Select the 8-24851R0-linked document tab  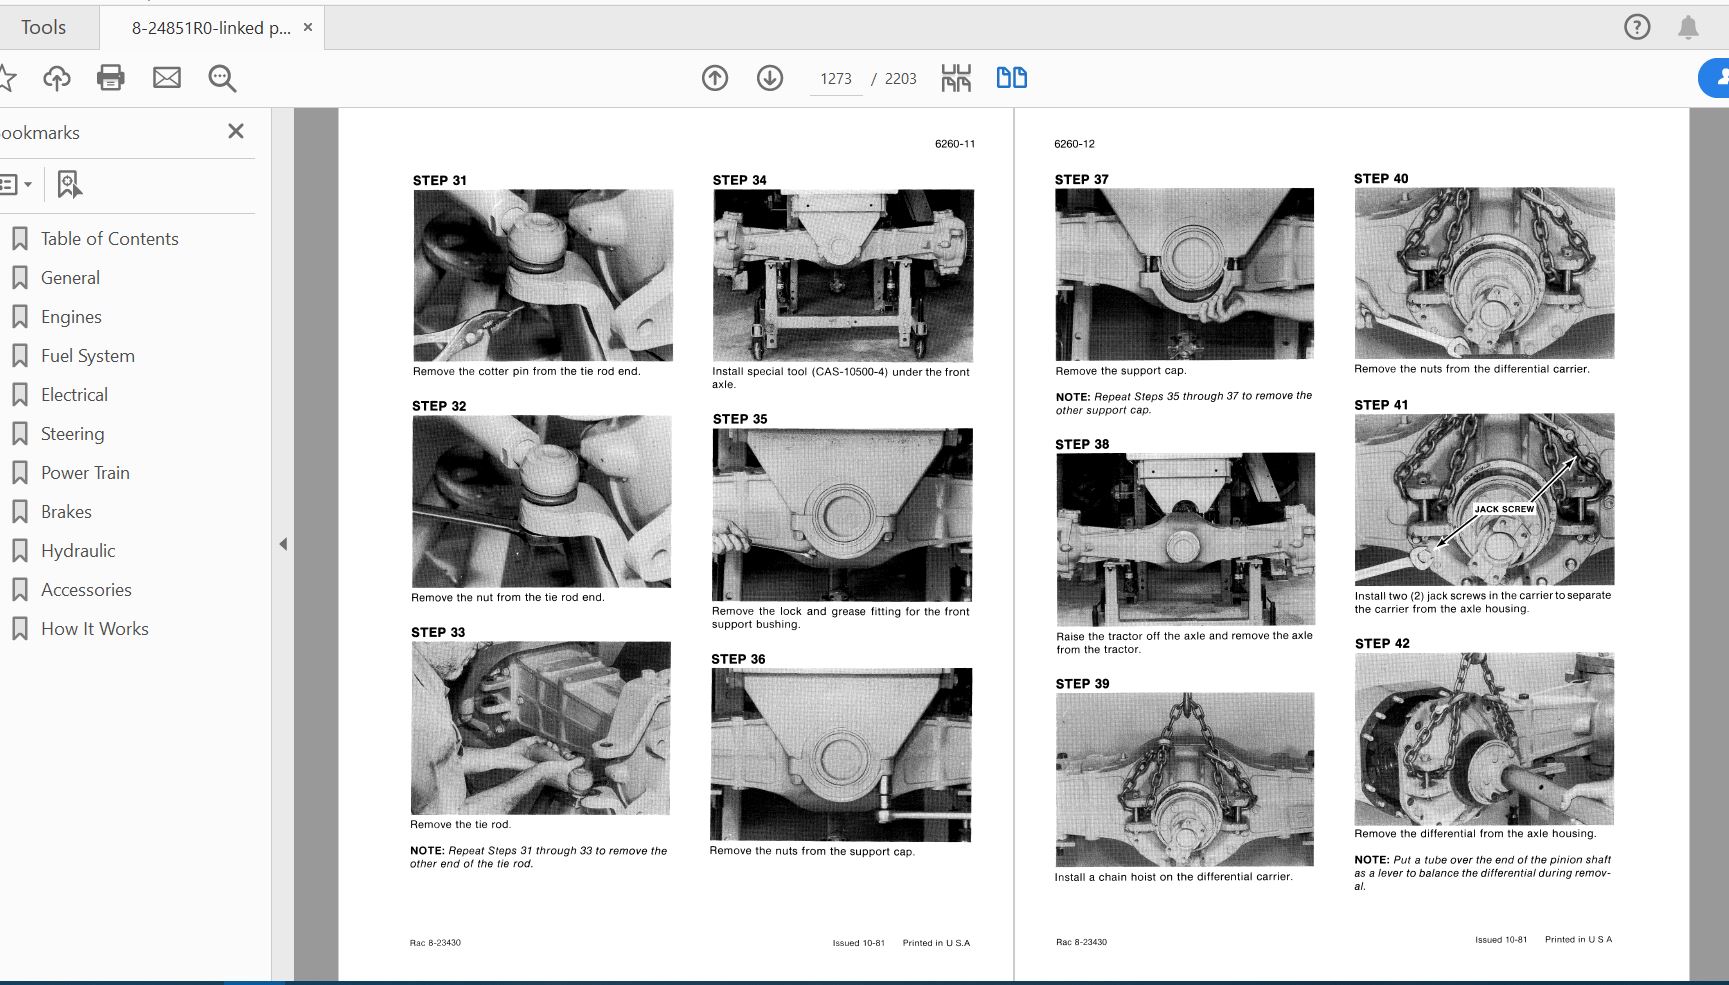(x=211, y=28)
